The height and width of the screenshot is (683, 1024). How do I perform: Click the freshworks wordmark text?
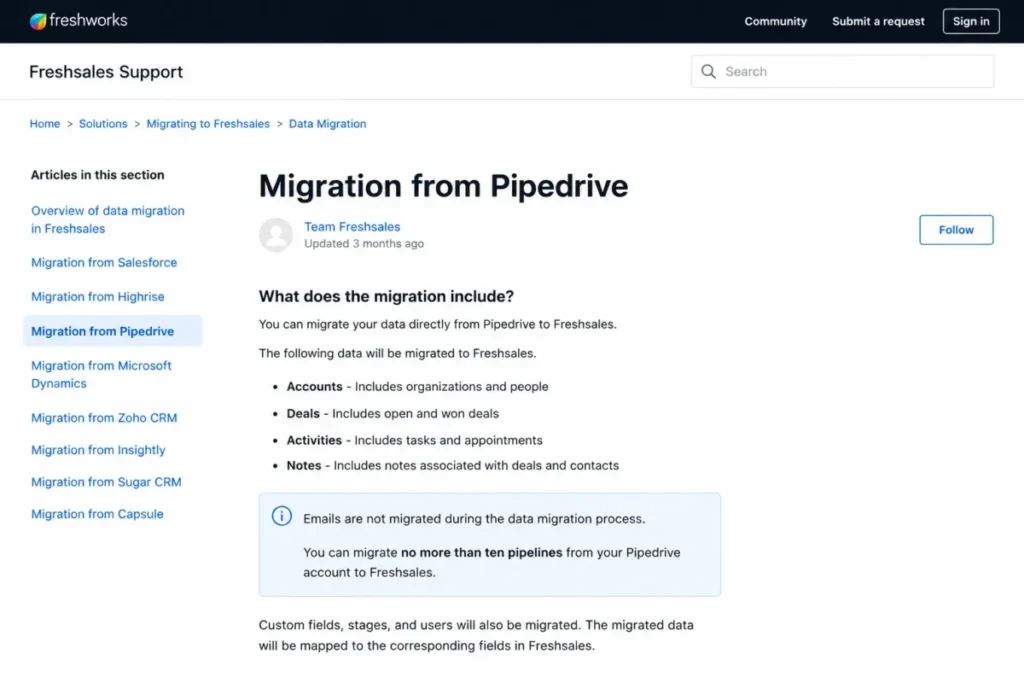coord(88,20)
